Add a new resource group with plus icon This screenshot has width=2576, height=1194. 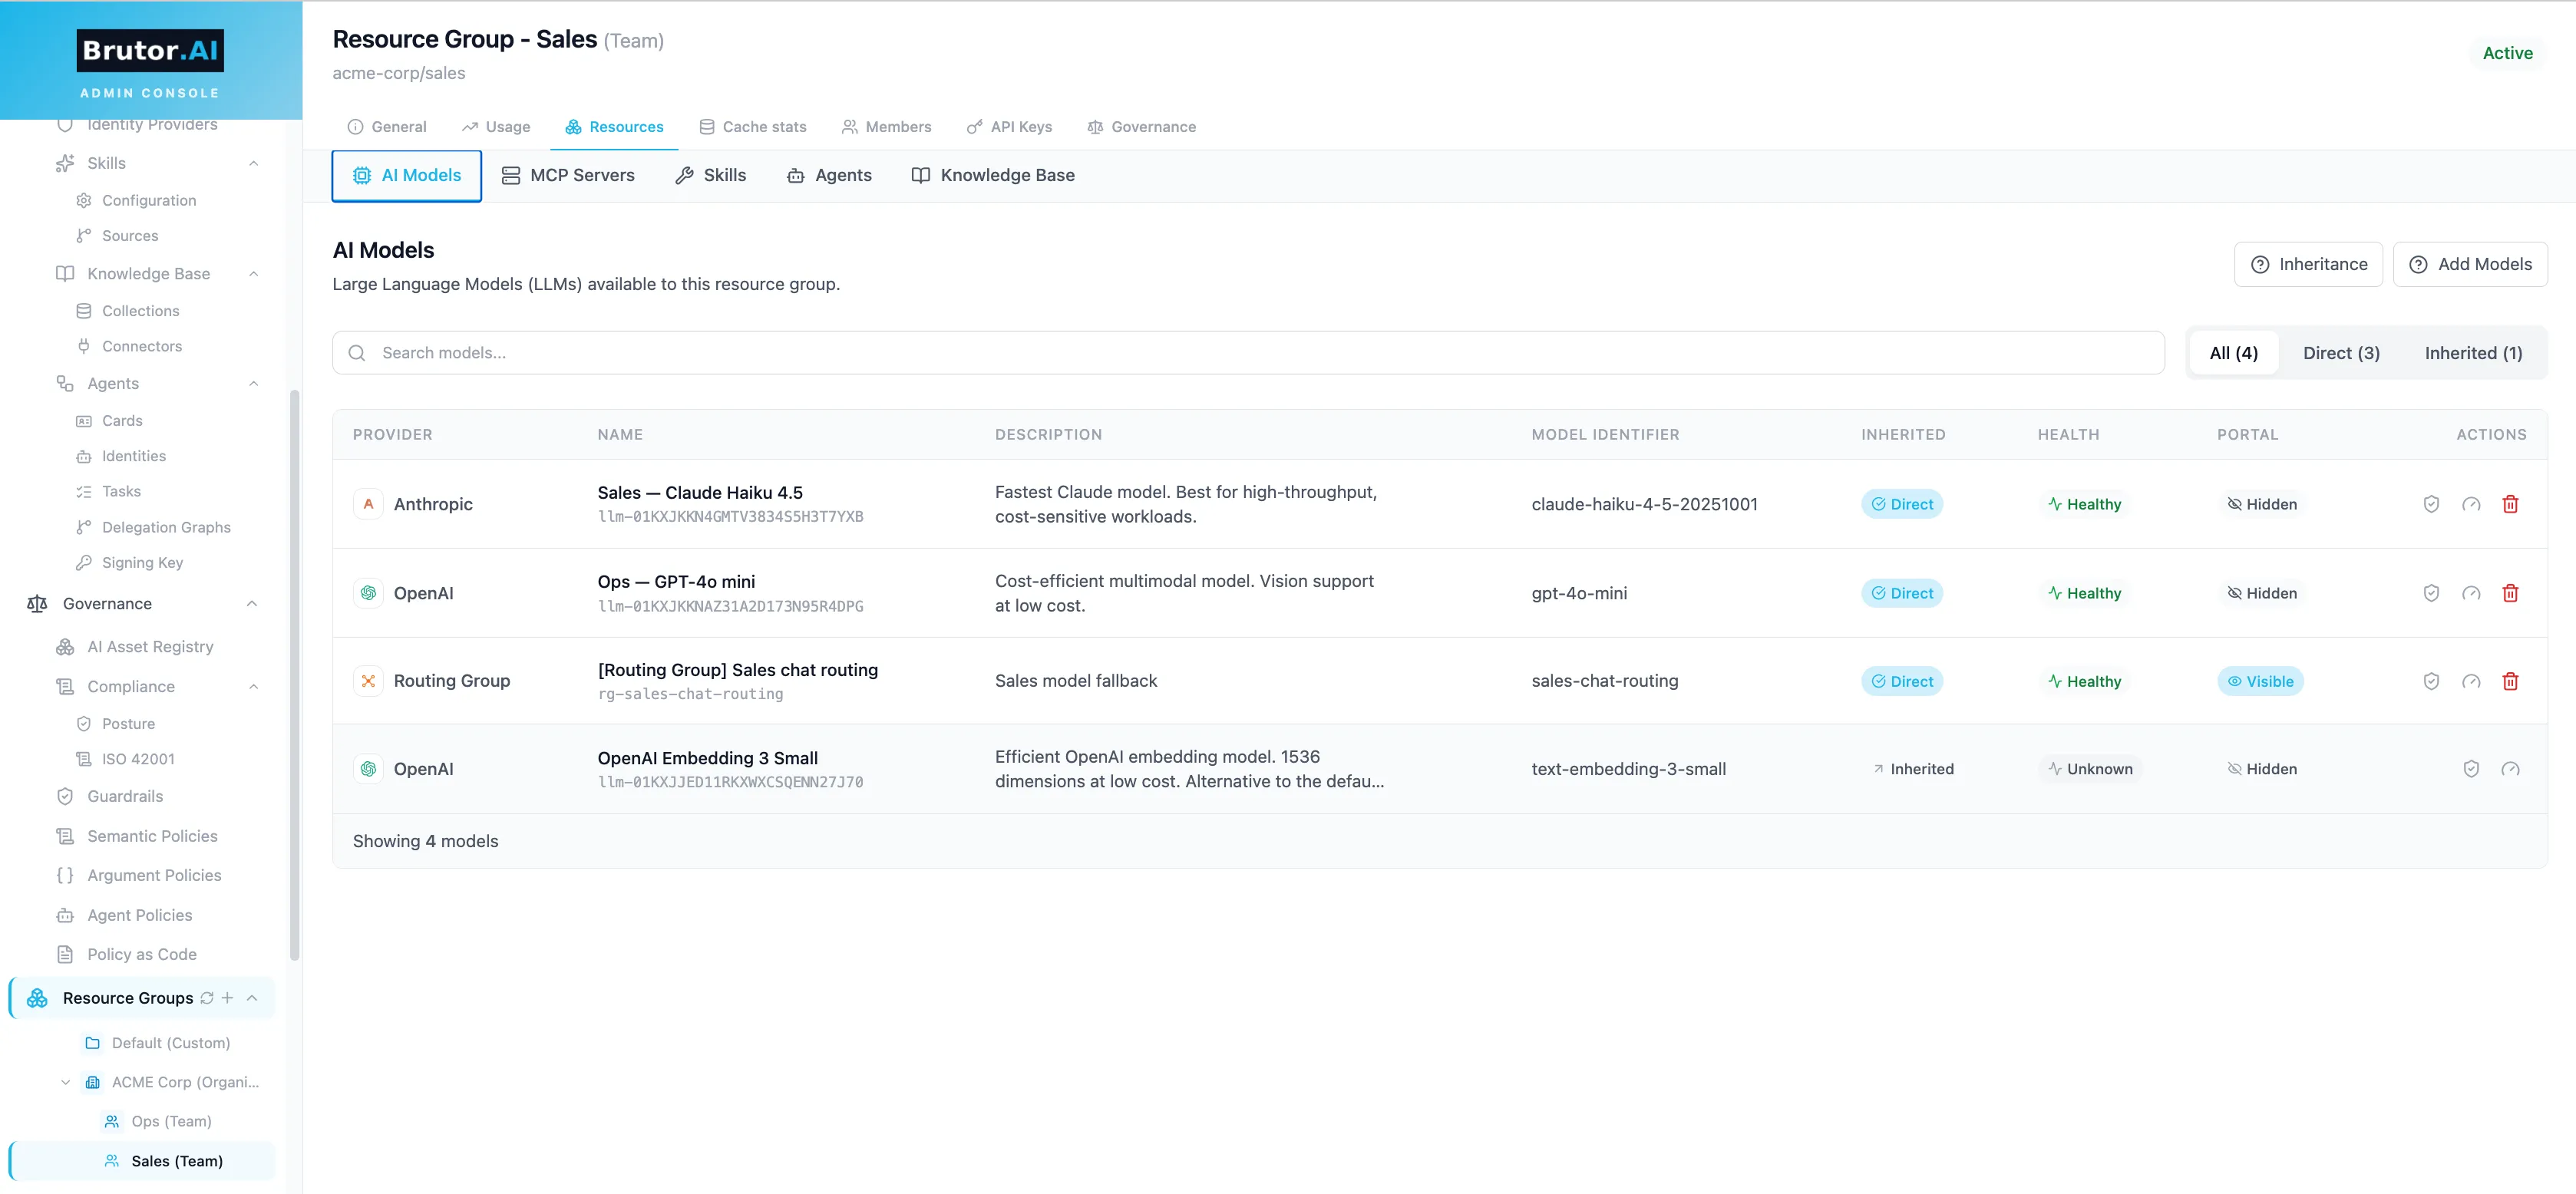[x=228, y=998]
